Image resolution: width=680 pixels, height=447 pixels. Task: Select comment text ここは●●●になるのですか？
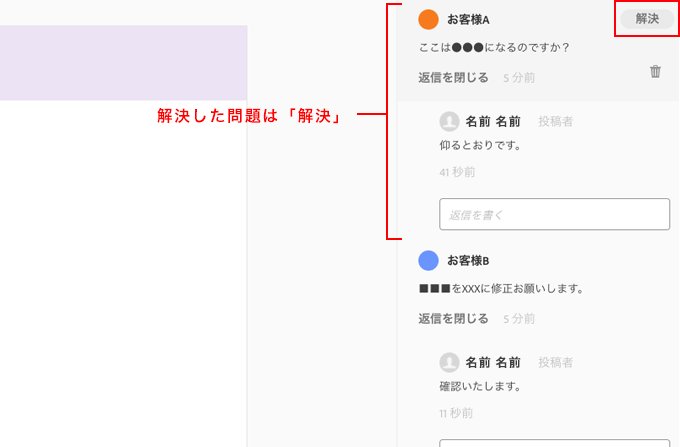(x=494, y=47)
